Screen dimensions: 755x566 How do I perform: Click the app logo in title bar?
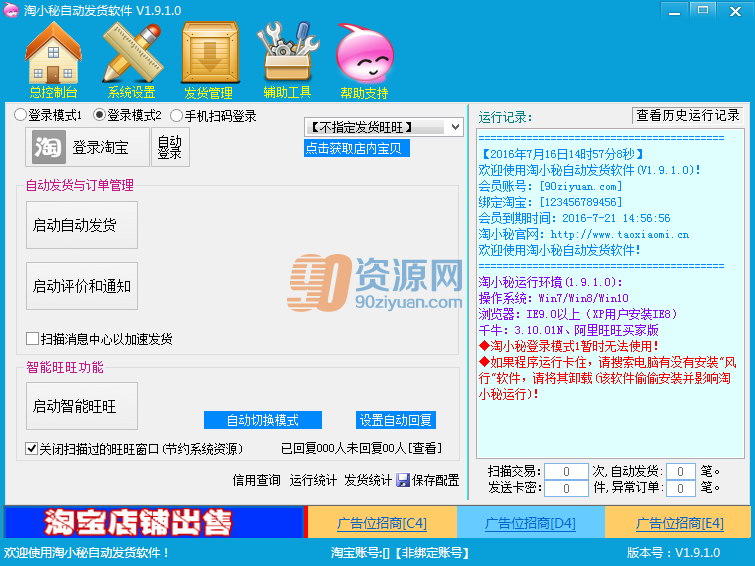pos(11,10)
